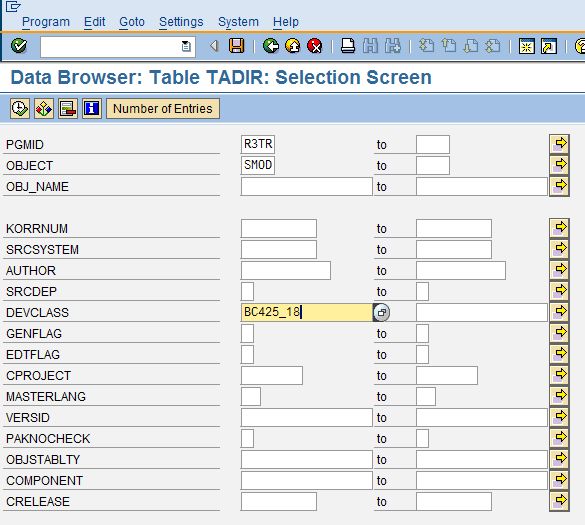Screen dimensions: 585x525
Task: Open the Edit menu
Action: click(x=94, y=22)
